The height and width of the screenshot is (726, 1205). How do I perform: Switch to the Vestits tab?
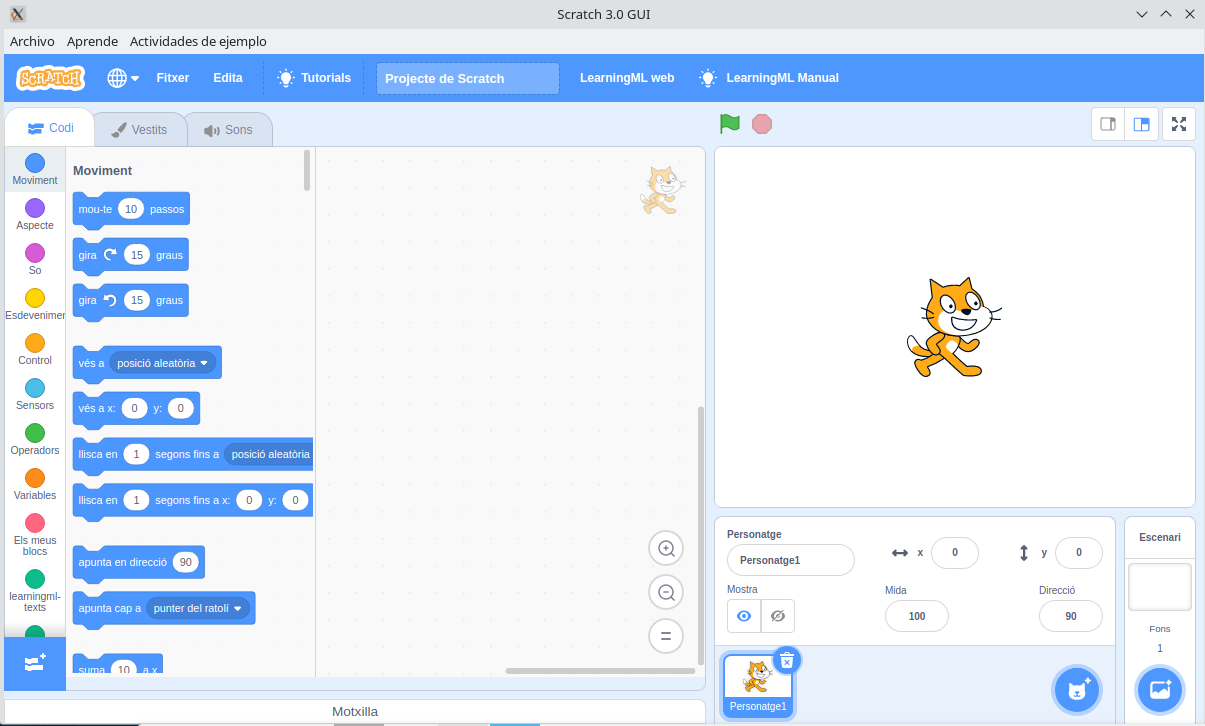coord(139,130)
